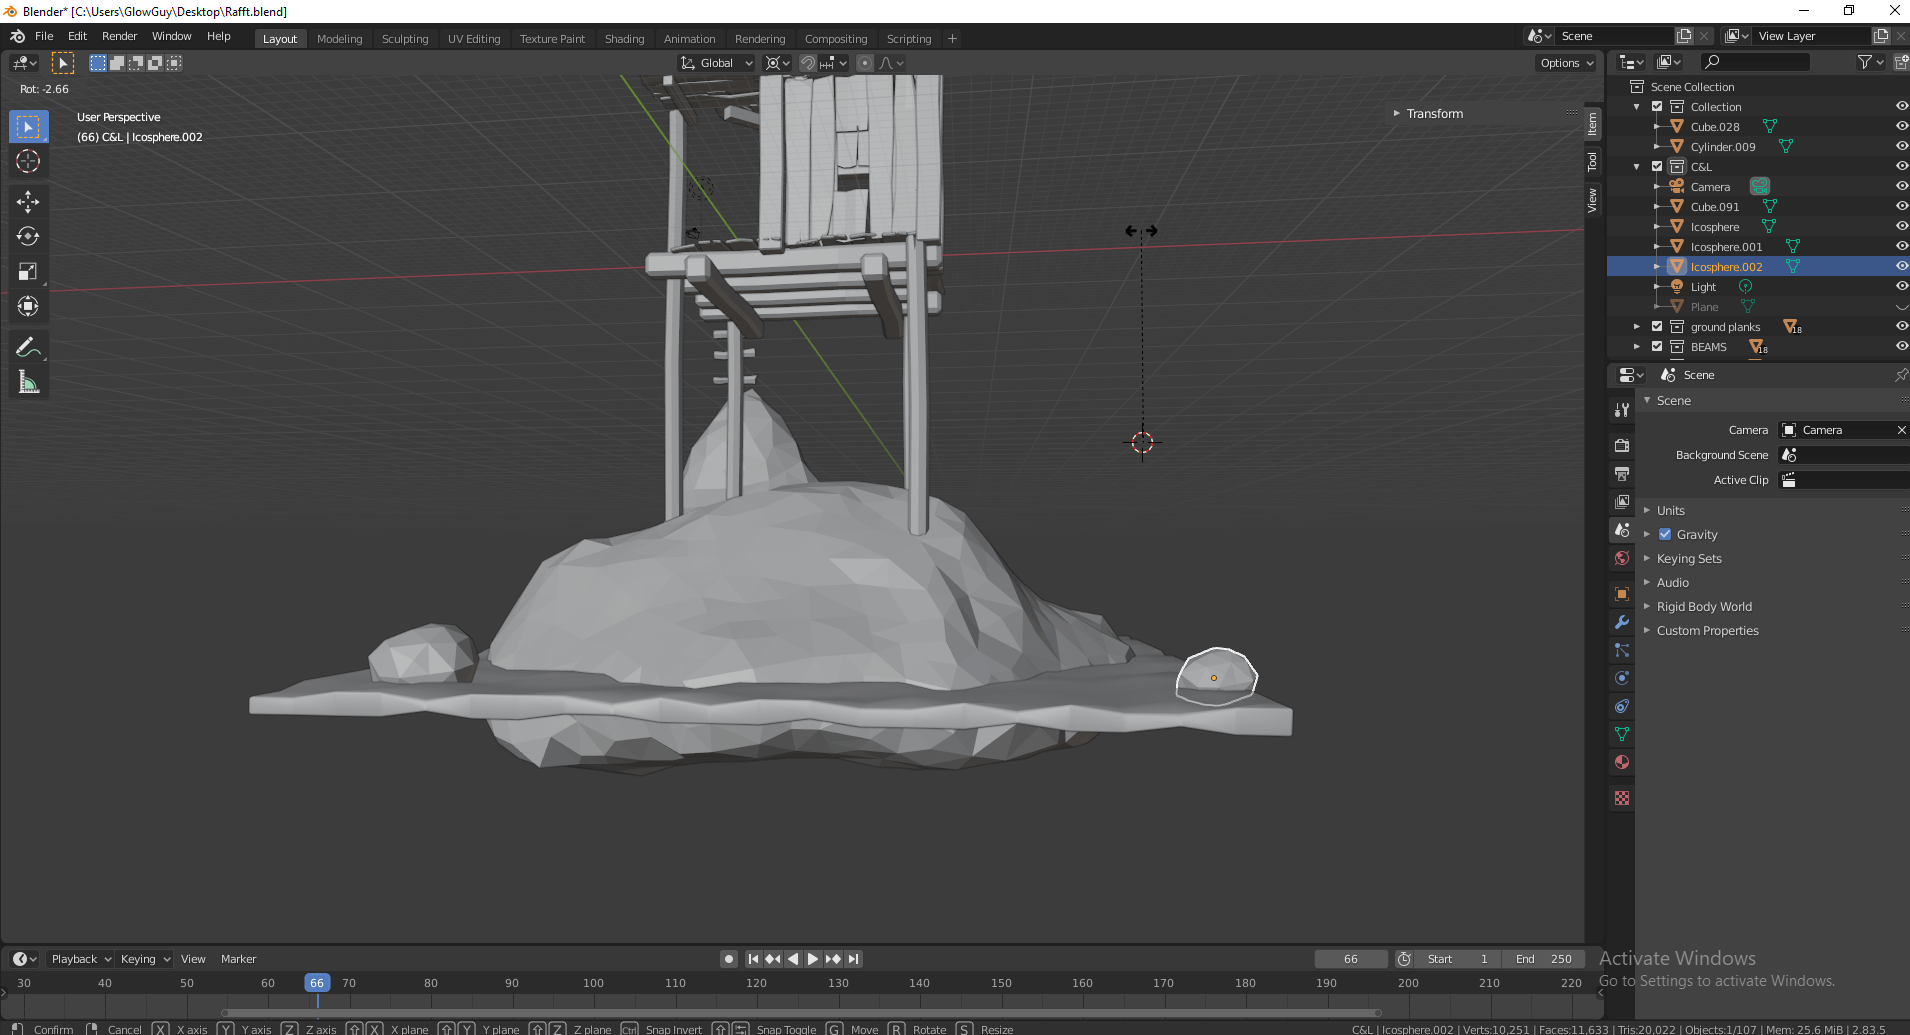Select the Move tool in toolbar
1910x1035 pixels.
click(x=28, y=201)
